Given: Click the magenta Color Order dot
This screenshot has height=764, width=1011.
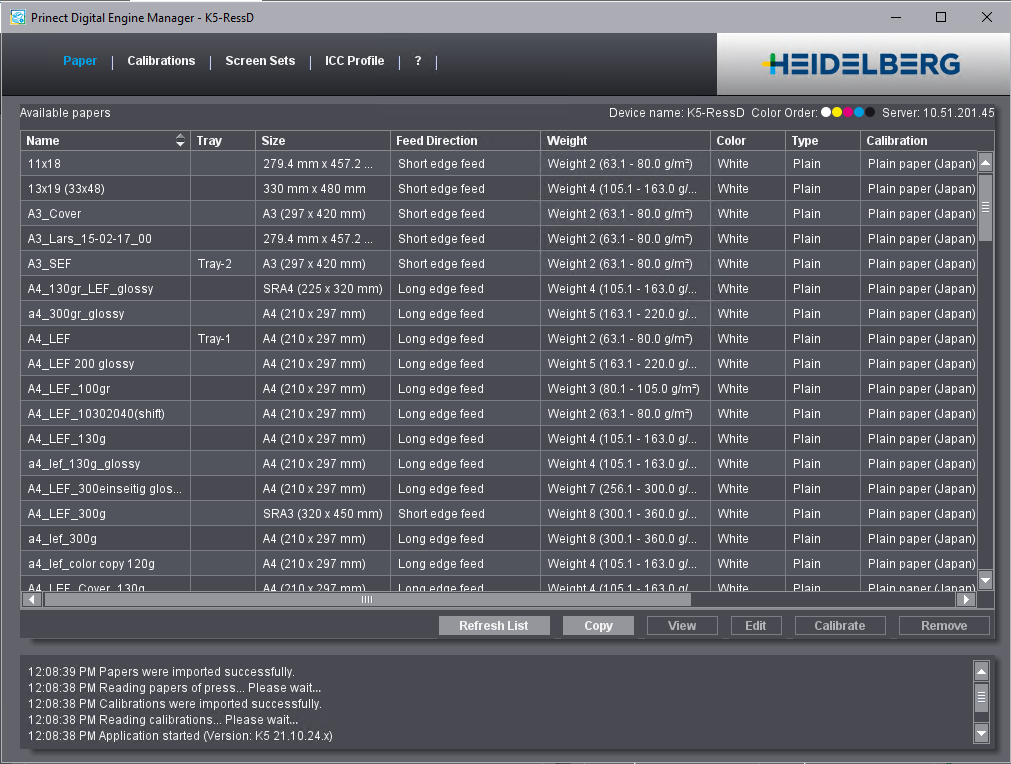Looking at the screenshot, I should click(848, 113).
